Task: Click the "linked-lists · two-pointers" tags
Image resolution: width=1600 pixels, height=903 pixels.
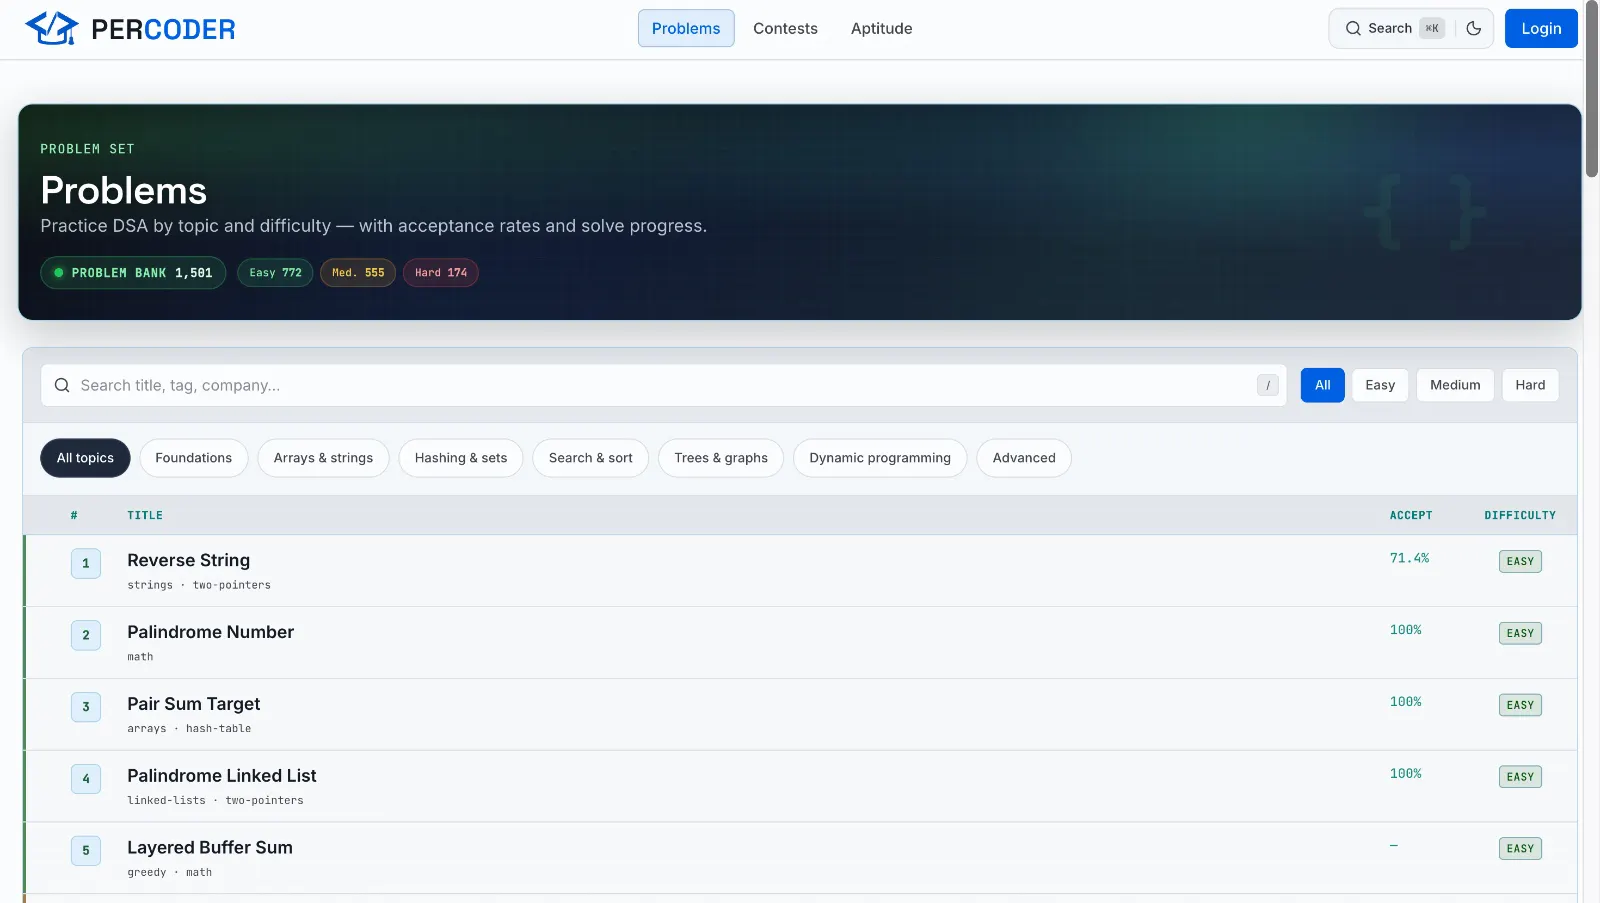Action: pyautogui.click(x=215, y=802)
